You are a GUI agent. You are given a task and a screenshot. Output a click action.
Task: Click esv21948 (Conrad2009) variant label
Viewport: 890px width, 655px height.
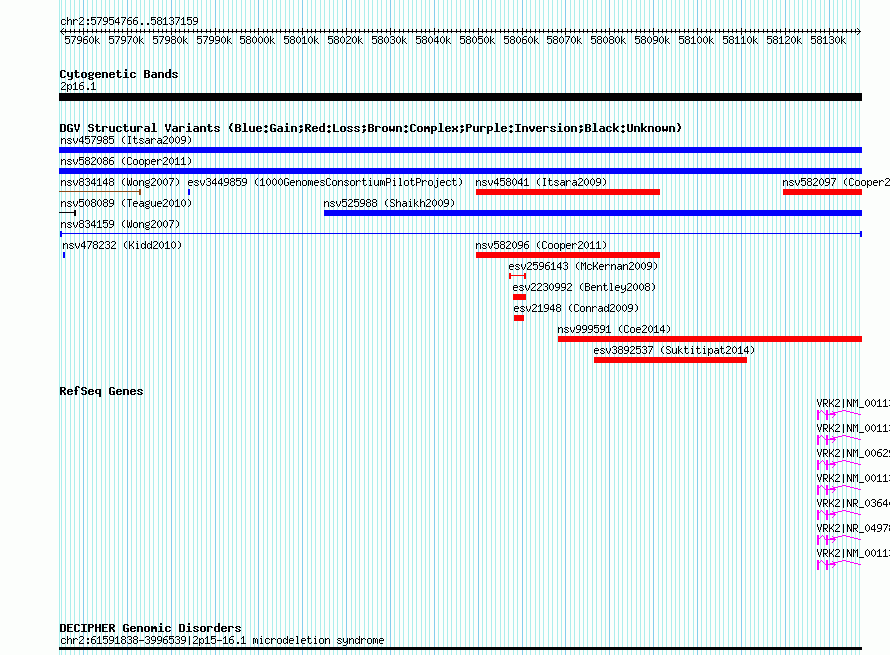click(x=576, y=308)
